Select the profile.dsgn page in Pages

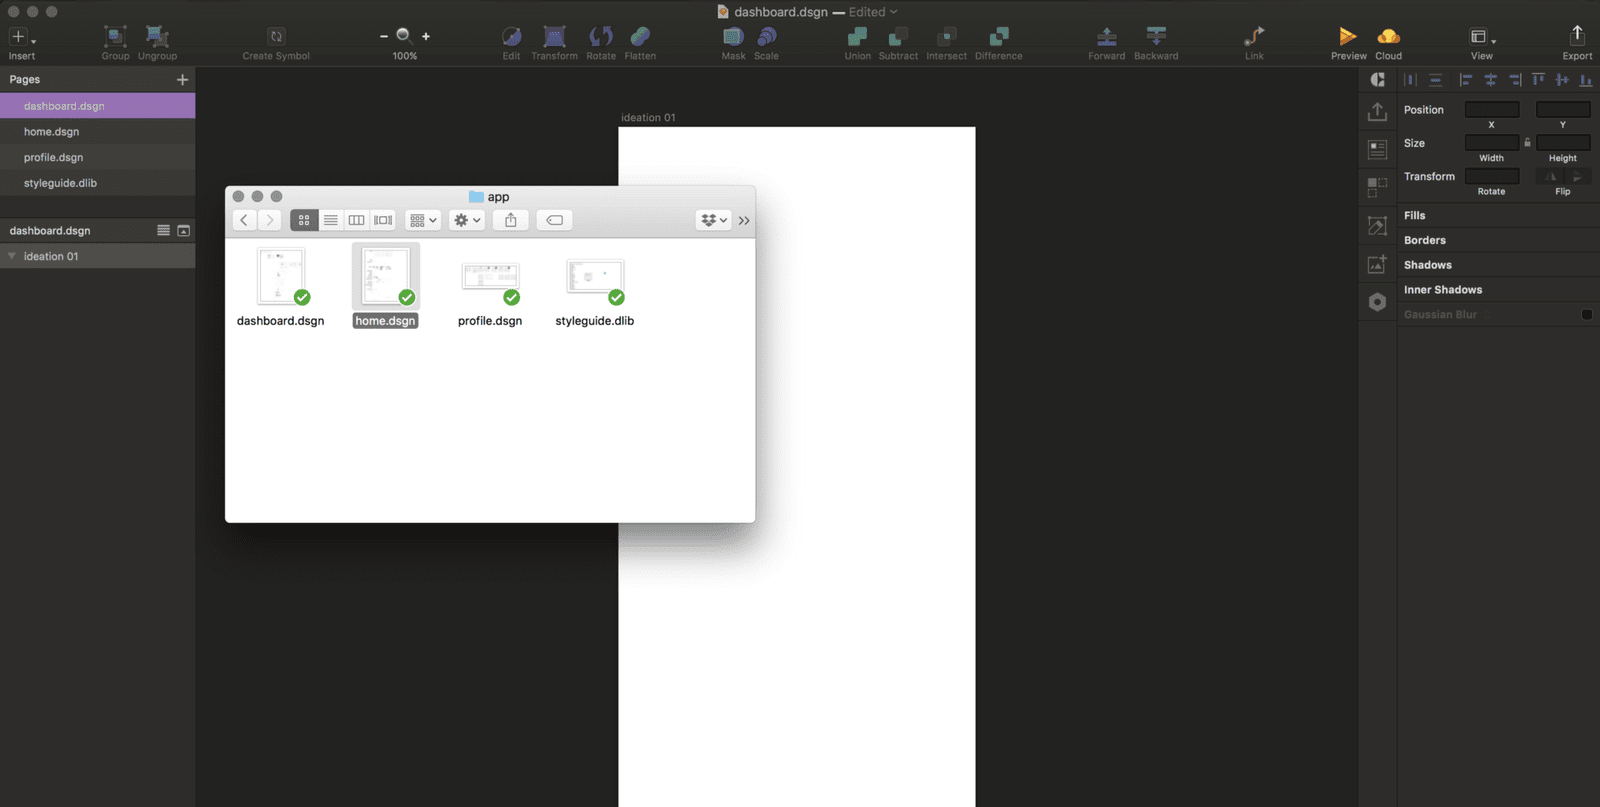[x=97, y=157]
